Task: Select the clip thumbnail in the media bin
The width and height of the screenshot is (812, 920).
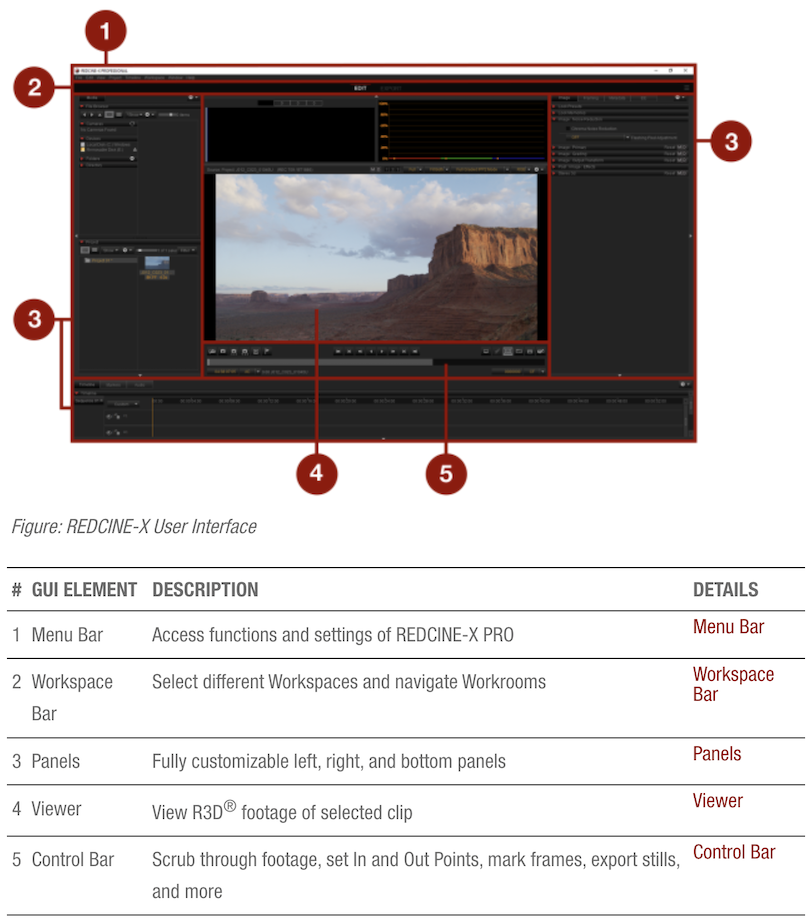Action: pyautogui.click(x=157, y=262)
